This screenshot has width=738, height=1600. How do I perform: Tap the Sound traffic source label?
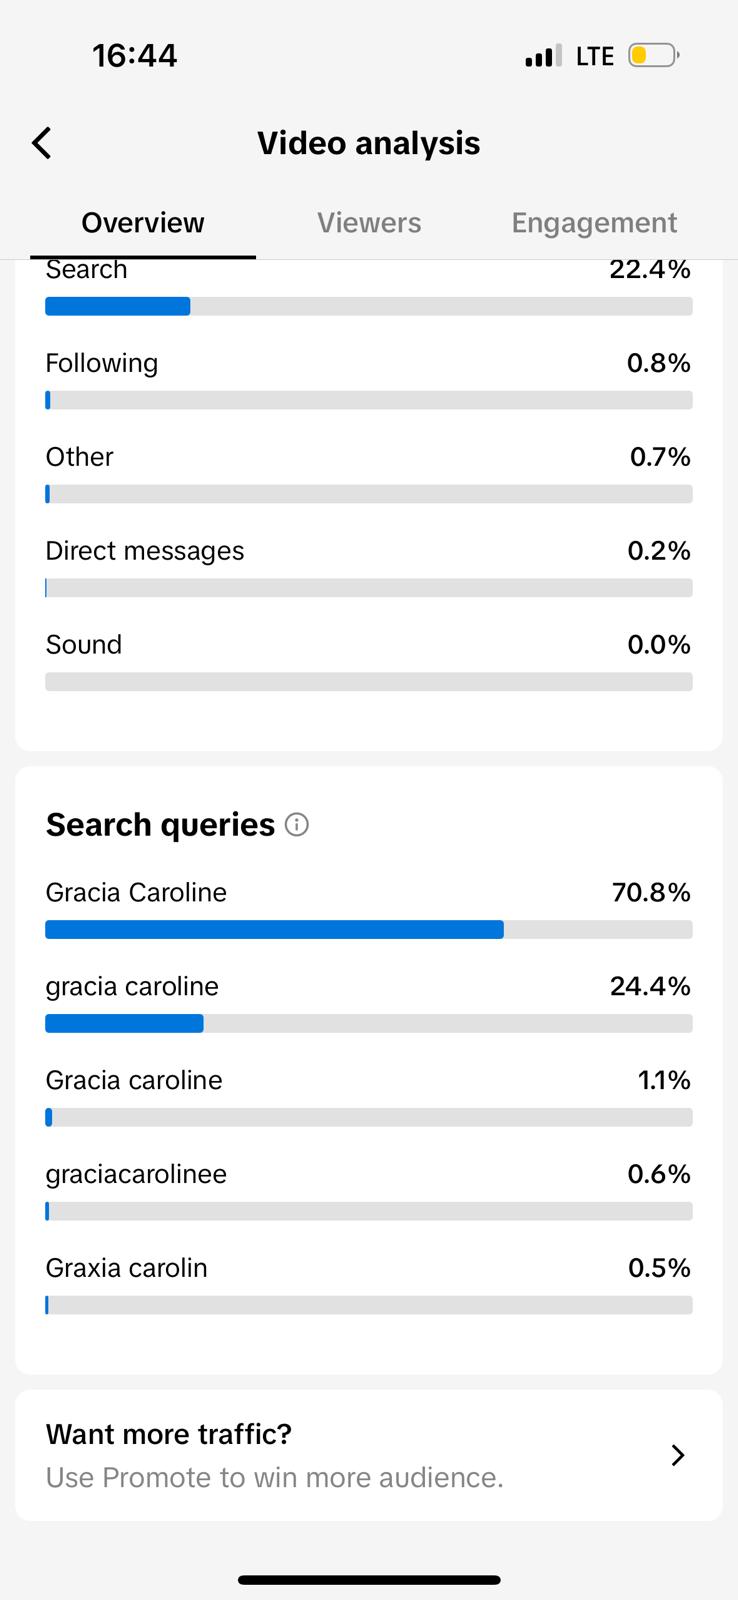[84, 645]
